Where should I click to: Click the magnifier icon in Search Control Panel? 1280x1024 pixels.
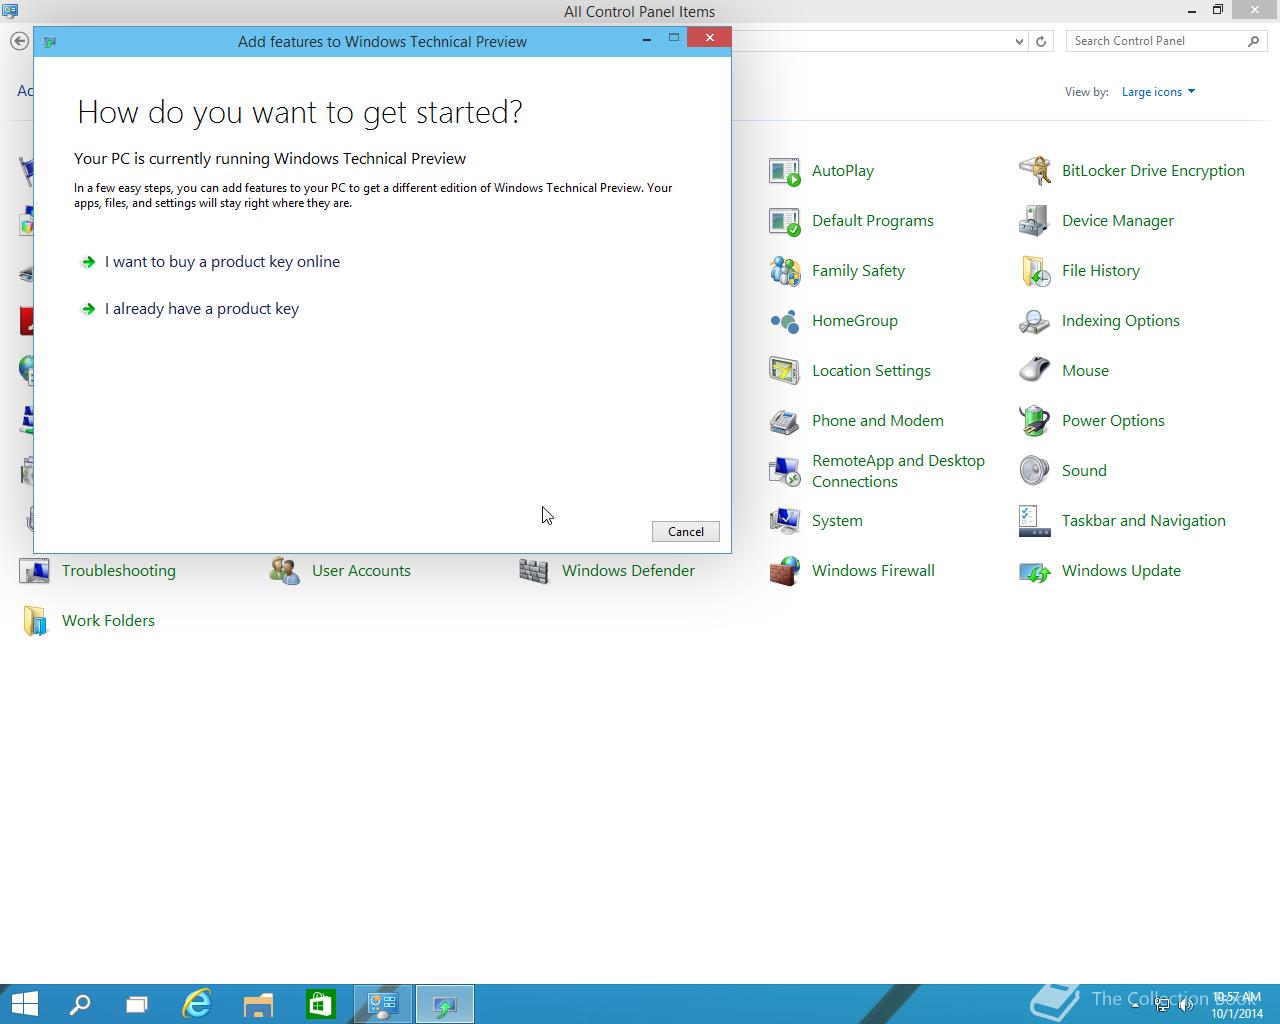1253,41
